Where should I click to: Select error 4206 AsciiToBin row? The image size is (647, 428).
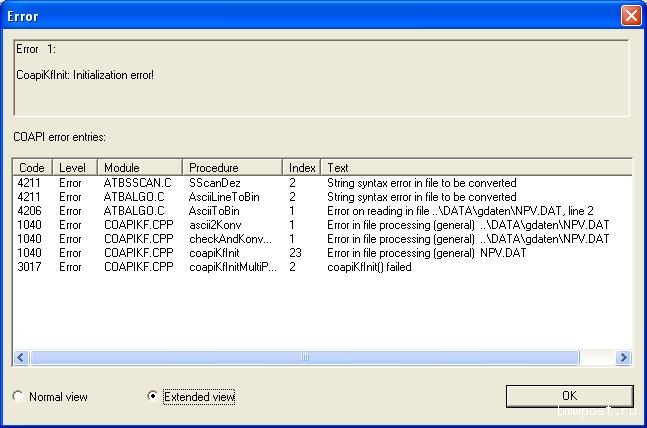pos(215,211)
